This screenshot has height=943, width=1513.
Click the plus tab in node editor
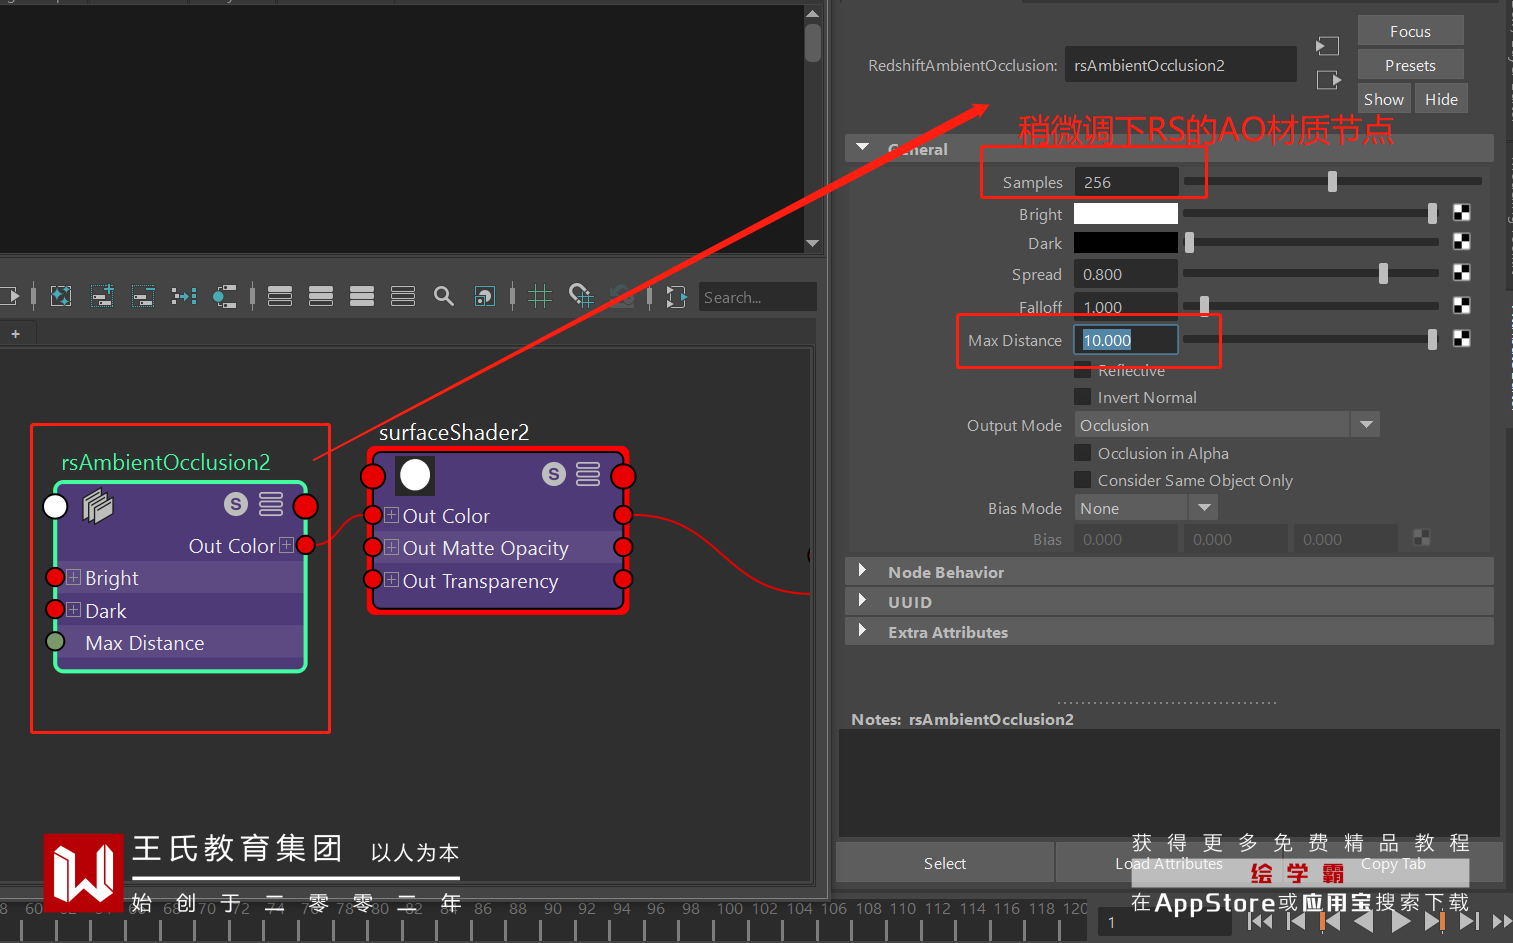pyautogui.click(x=16, y=334)
